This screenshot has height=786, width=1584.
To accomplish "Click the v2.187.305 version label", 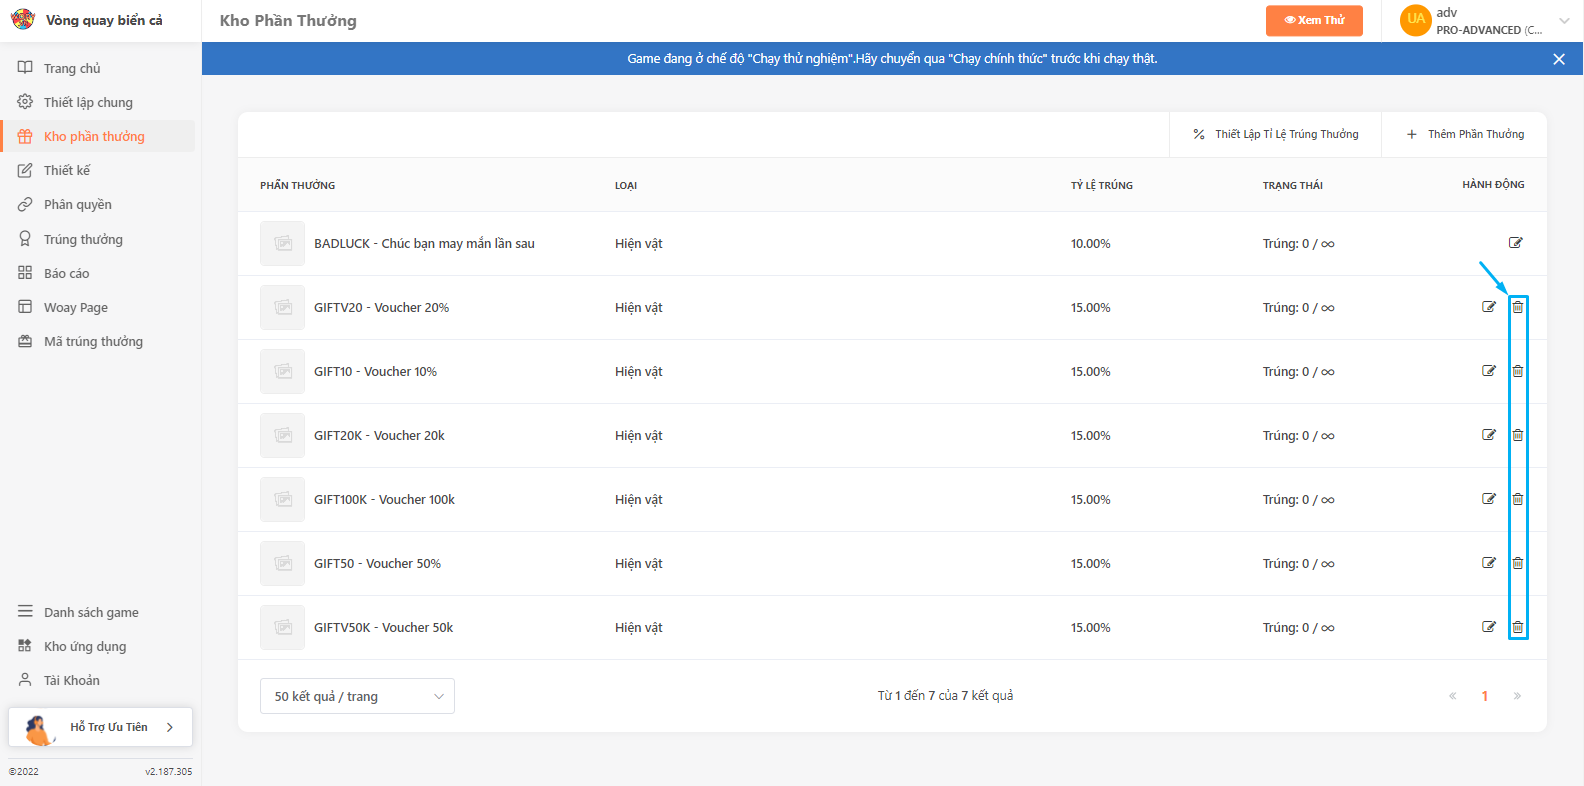I will pos(168,772).
